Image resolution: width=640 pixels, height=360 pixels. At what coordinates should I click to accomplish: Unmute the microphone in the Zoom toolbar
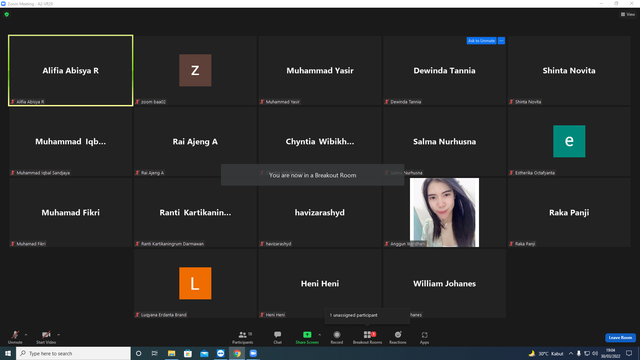click(x=15, y=337)
